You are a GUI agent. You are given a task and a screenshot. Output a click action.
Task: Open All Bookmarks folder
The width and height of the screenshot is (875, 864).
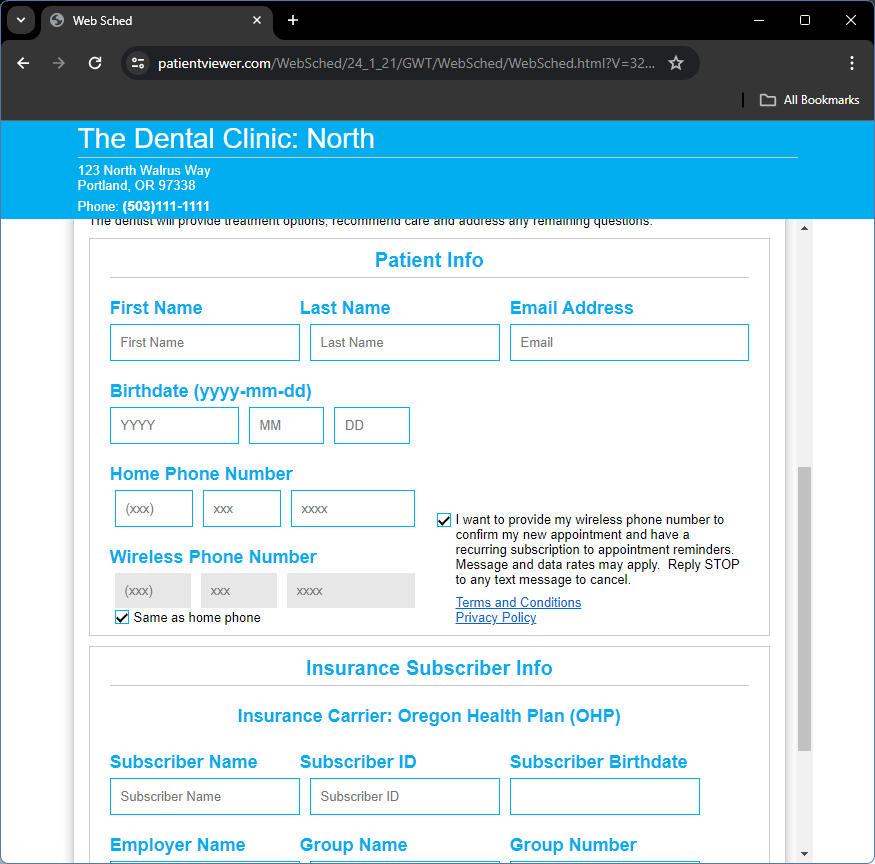[810, 100]
